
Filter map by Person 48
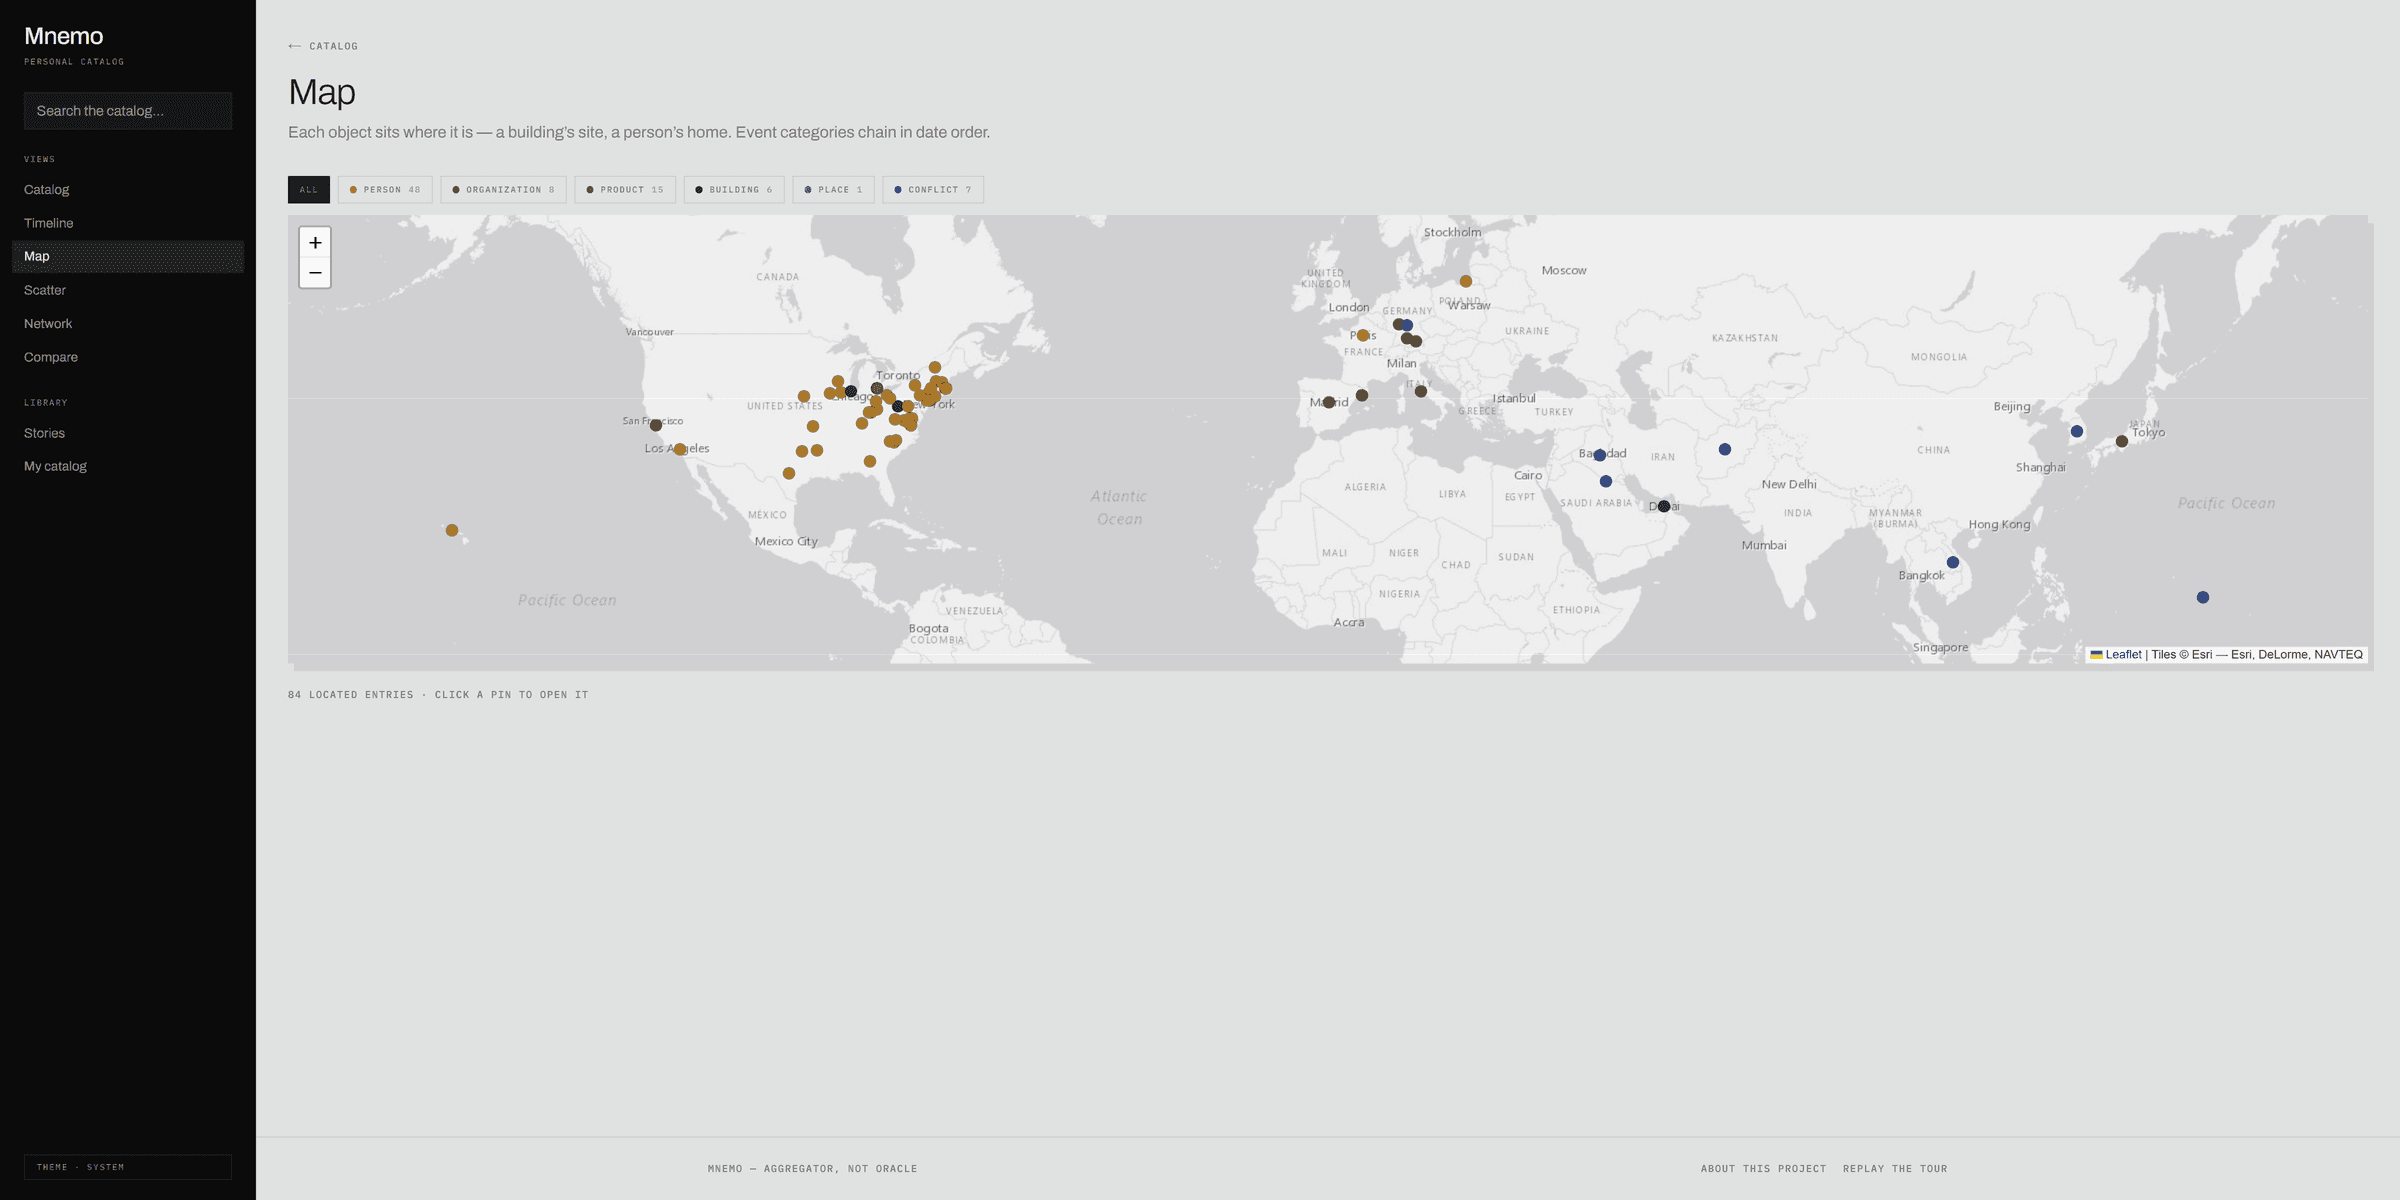[385, 190]
